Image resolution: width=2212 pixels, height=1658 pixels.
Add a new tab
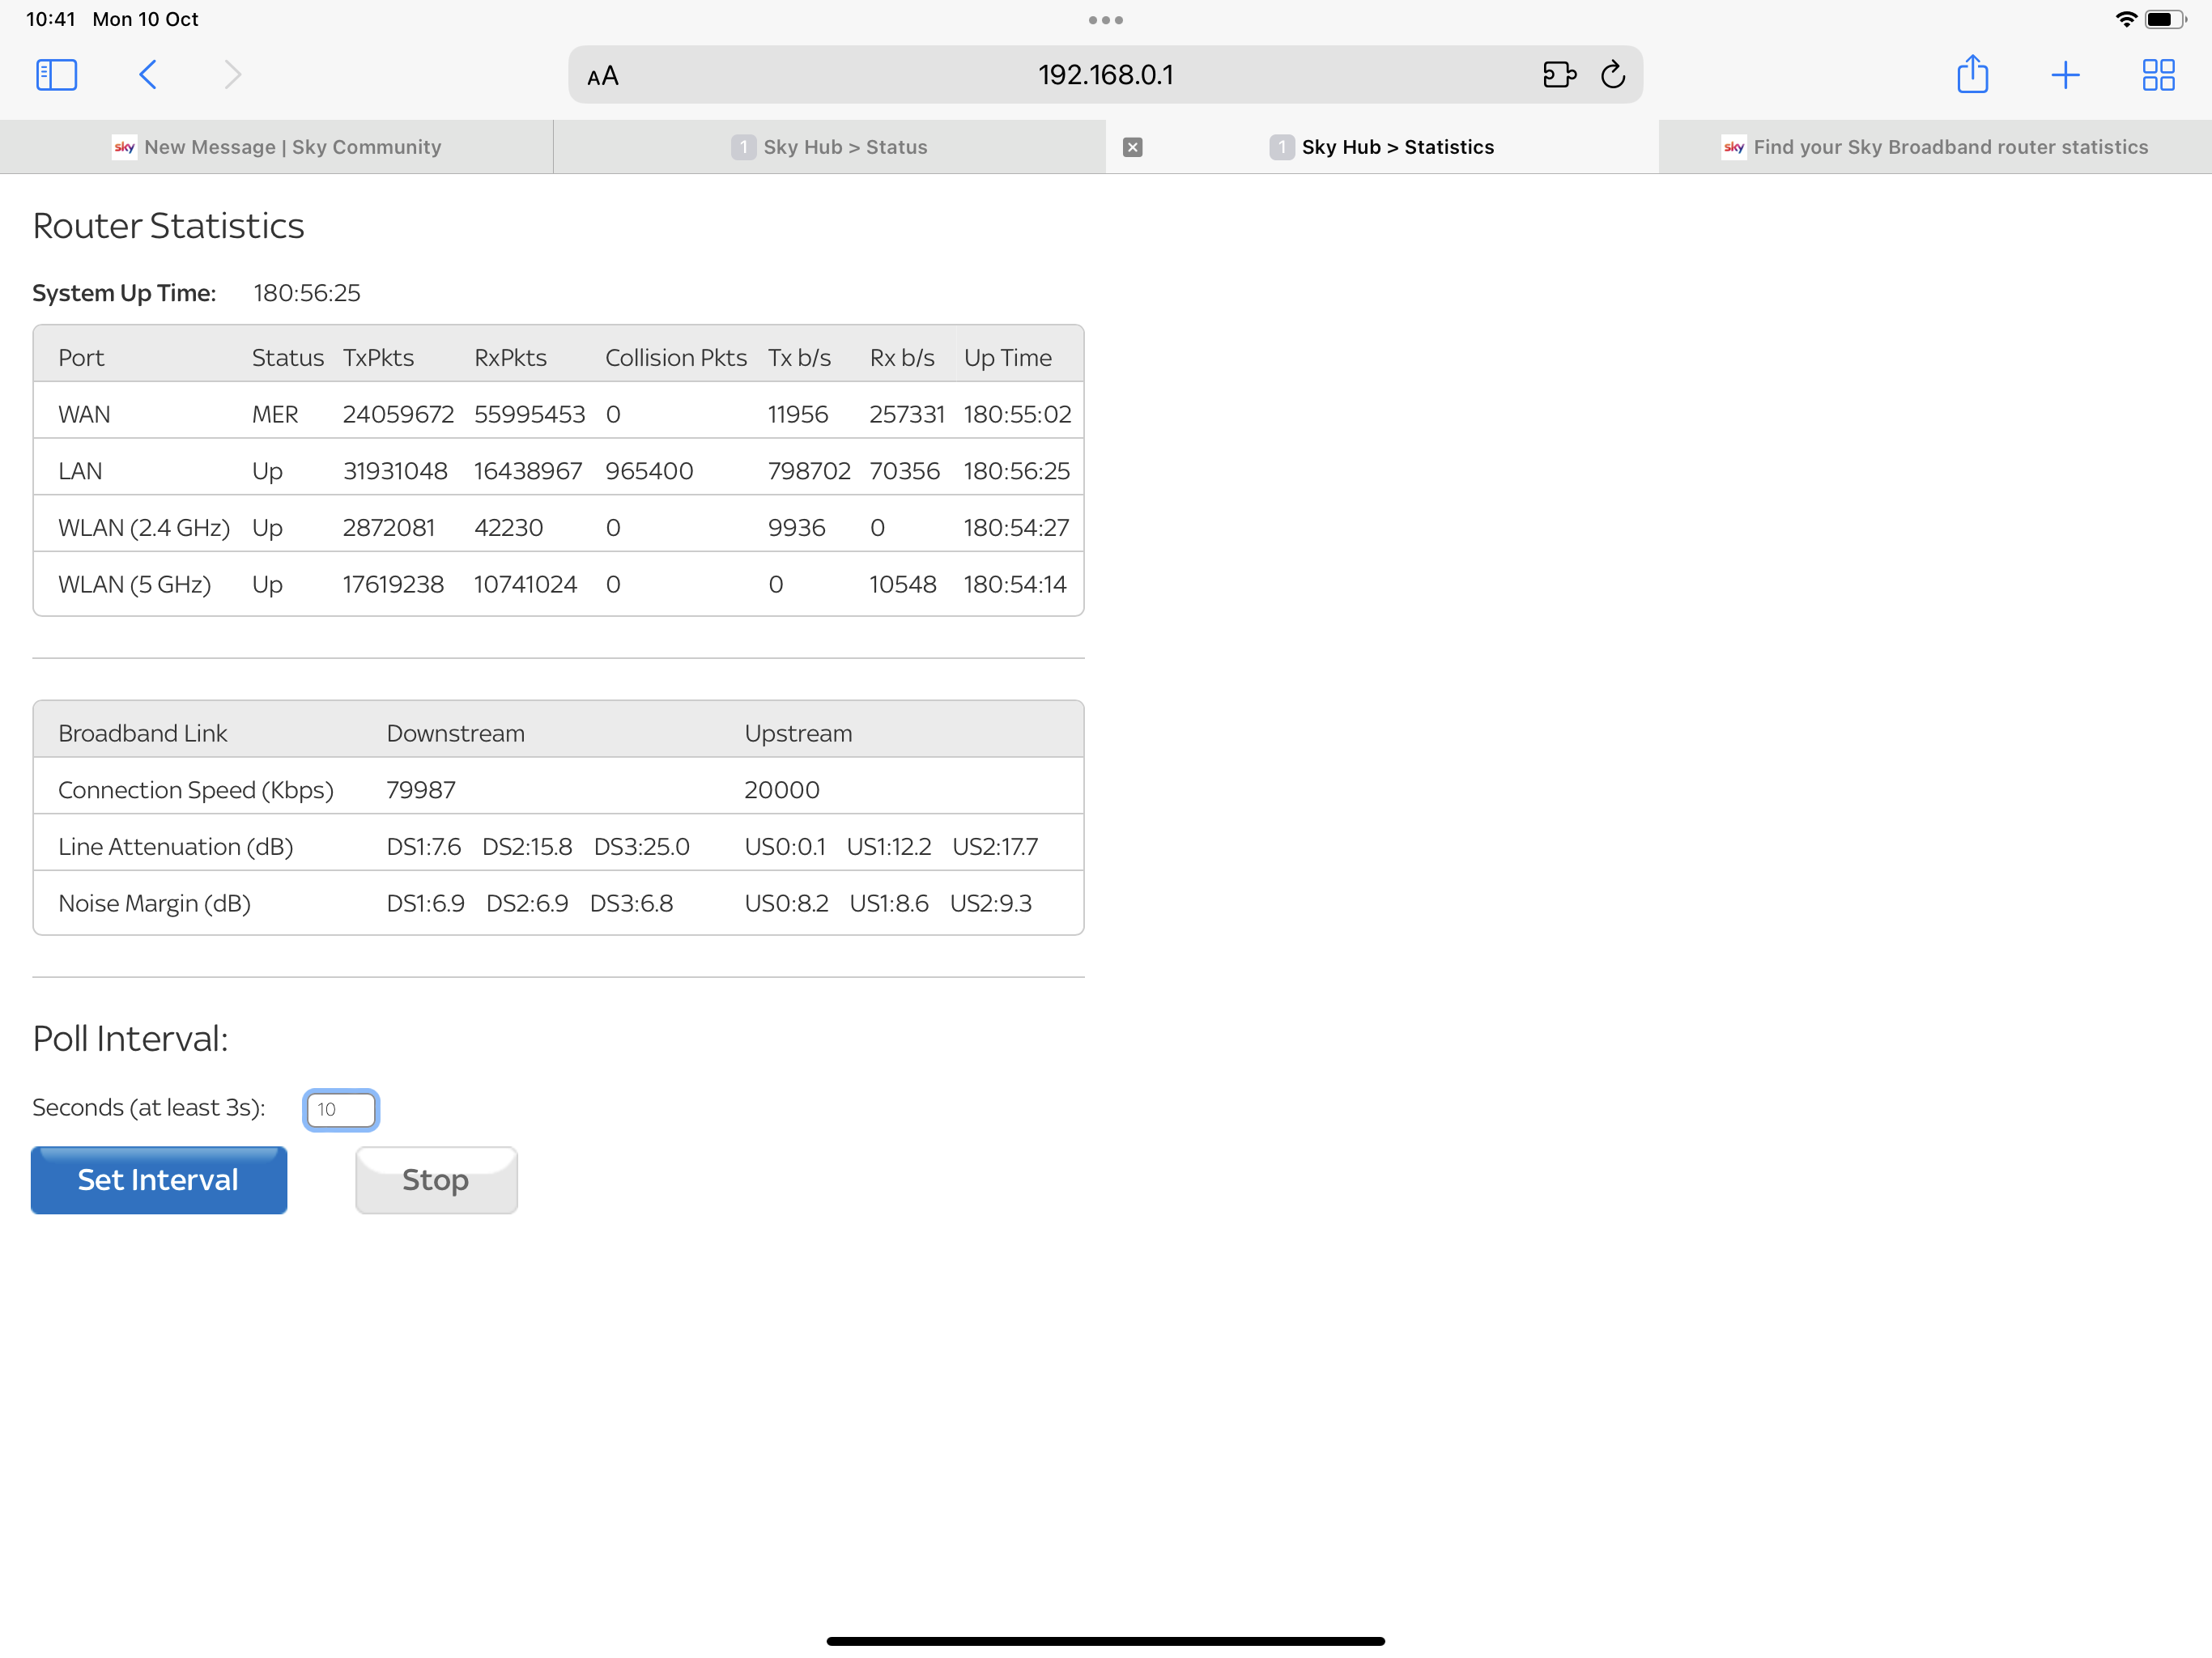2065,75
